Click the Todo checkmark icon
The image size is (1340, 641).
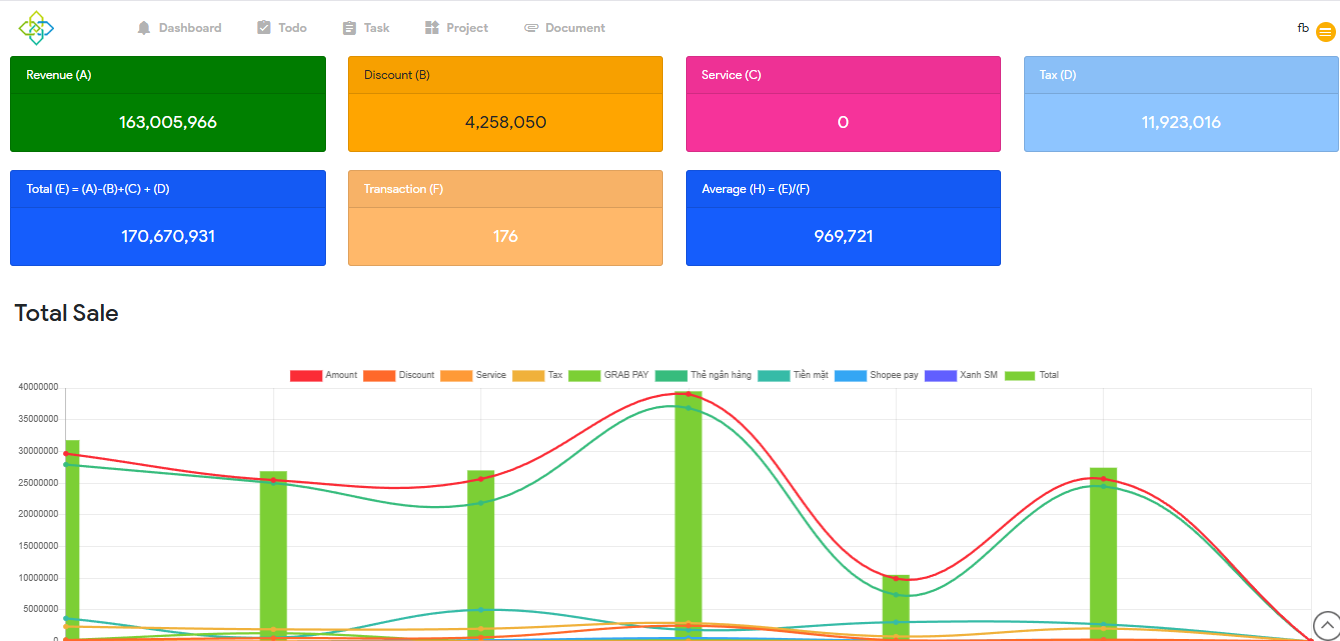pos(264,28)
